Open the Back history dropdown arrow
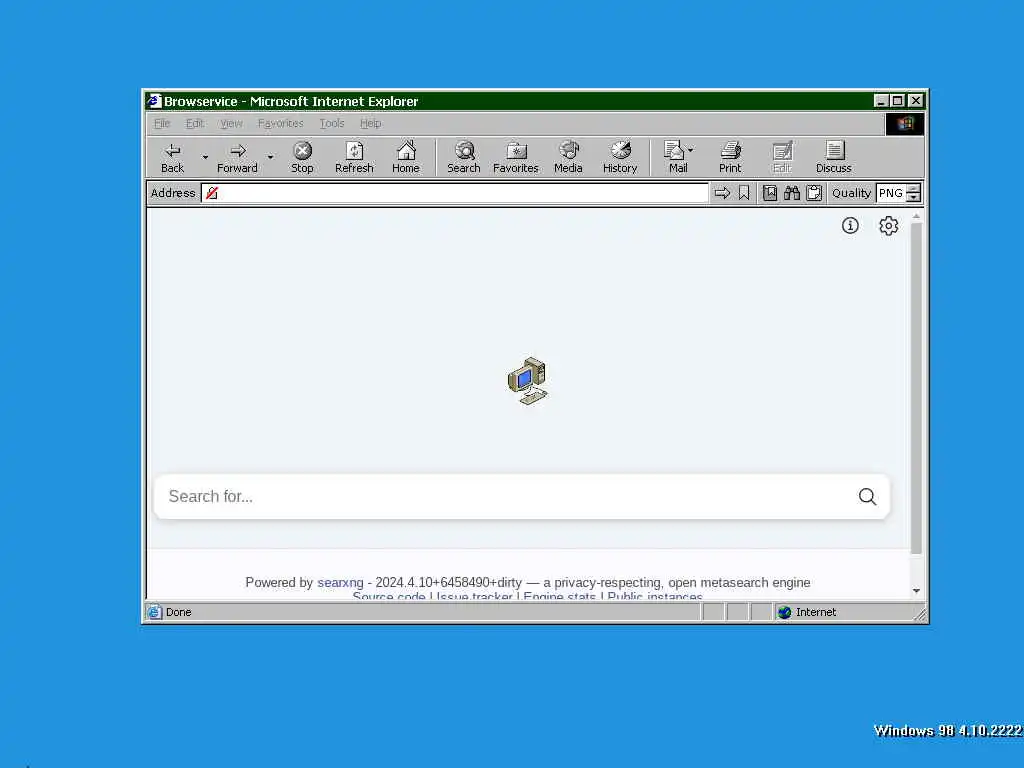The height and width of the screenshot is (768, 1024). [x=205, y=157]
